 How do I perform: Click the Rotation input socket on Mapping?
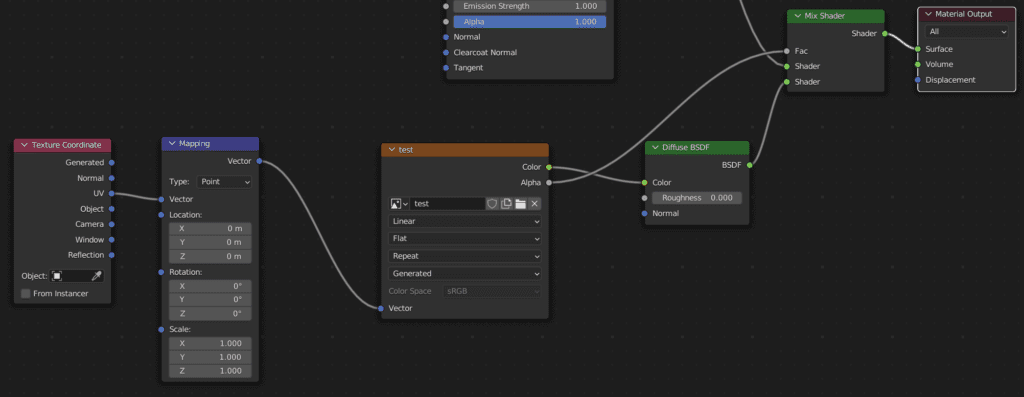(x=161, y=272)
